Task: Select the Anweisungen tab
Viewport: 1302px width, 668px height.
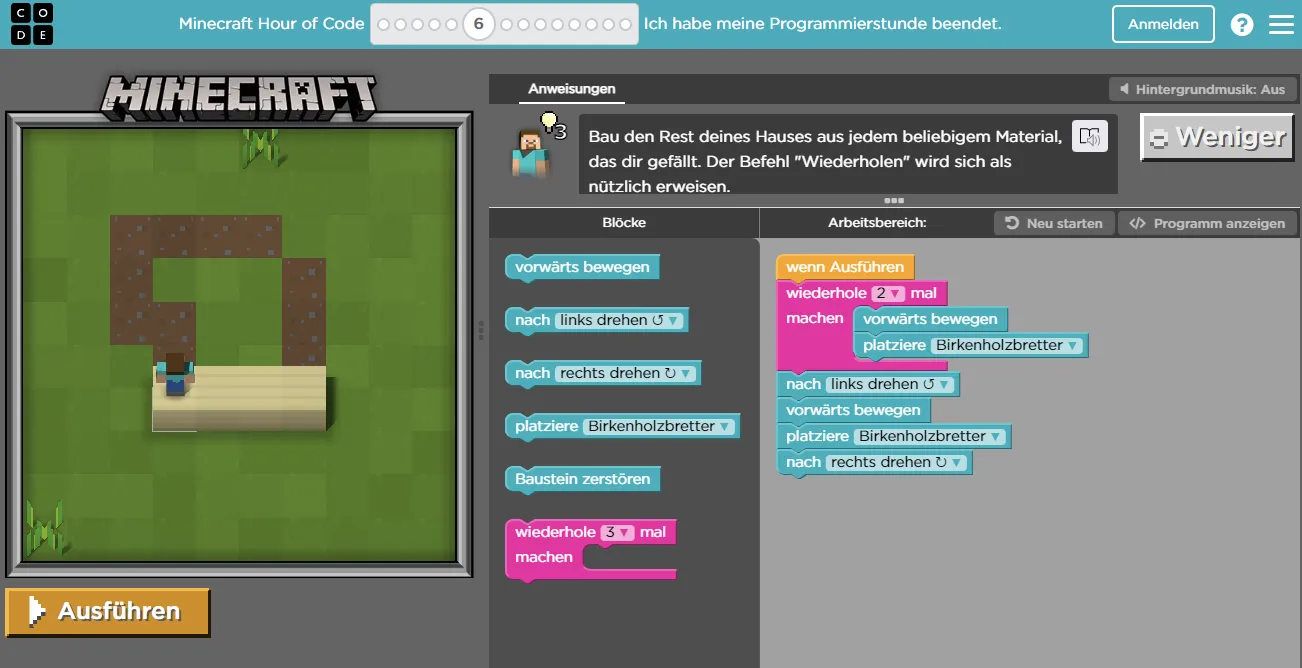Action: tap(572, 89)
